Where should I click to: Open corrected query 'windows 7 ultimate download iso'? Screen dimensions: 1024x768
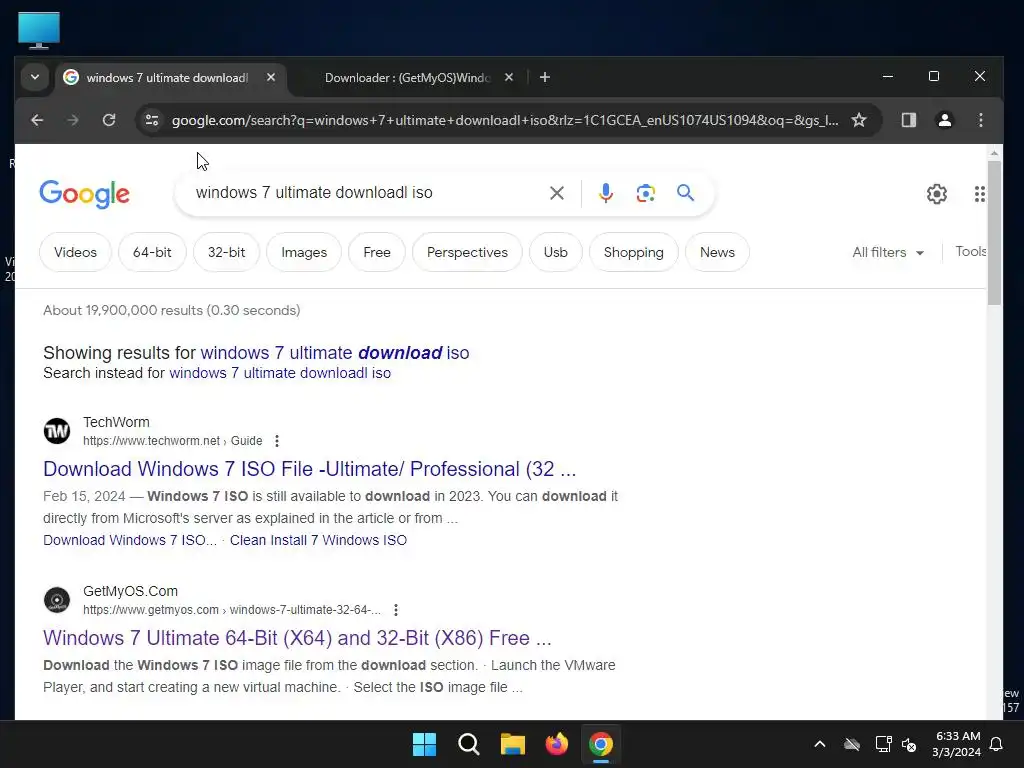pos(334,353)
